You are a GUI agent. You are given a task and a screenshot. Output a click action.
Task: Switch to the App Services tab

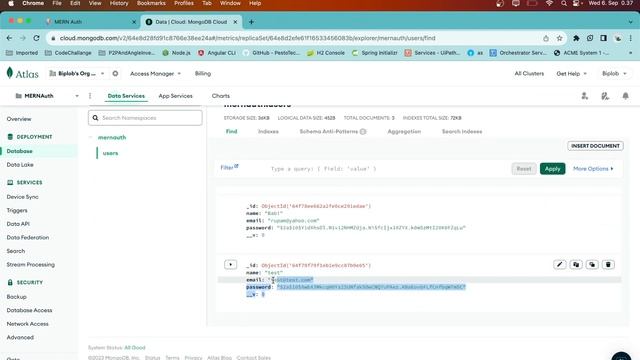pyautogui.click(x=176, y=96)
